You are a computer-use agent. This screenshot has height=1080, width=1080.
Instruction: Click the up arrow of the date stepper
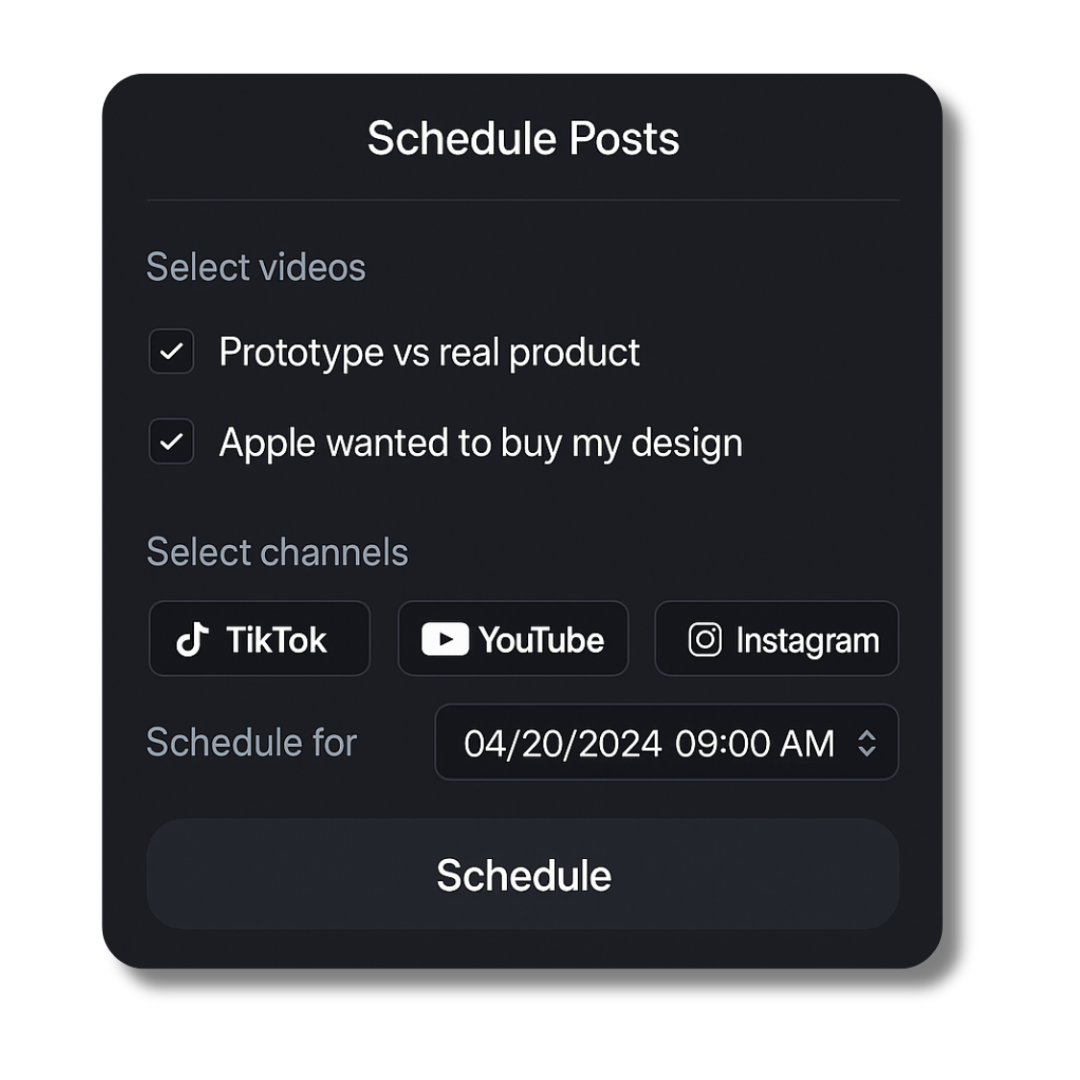click(x=867, y=735)
